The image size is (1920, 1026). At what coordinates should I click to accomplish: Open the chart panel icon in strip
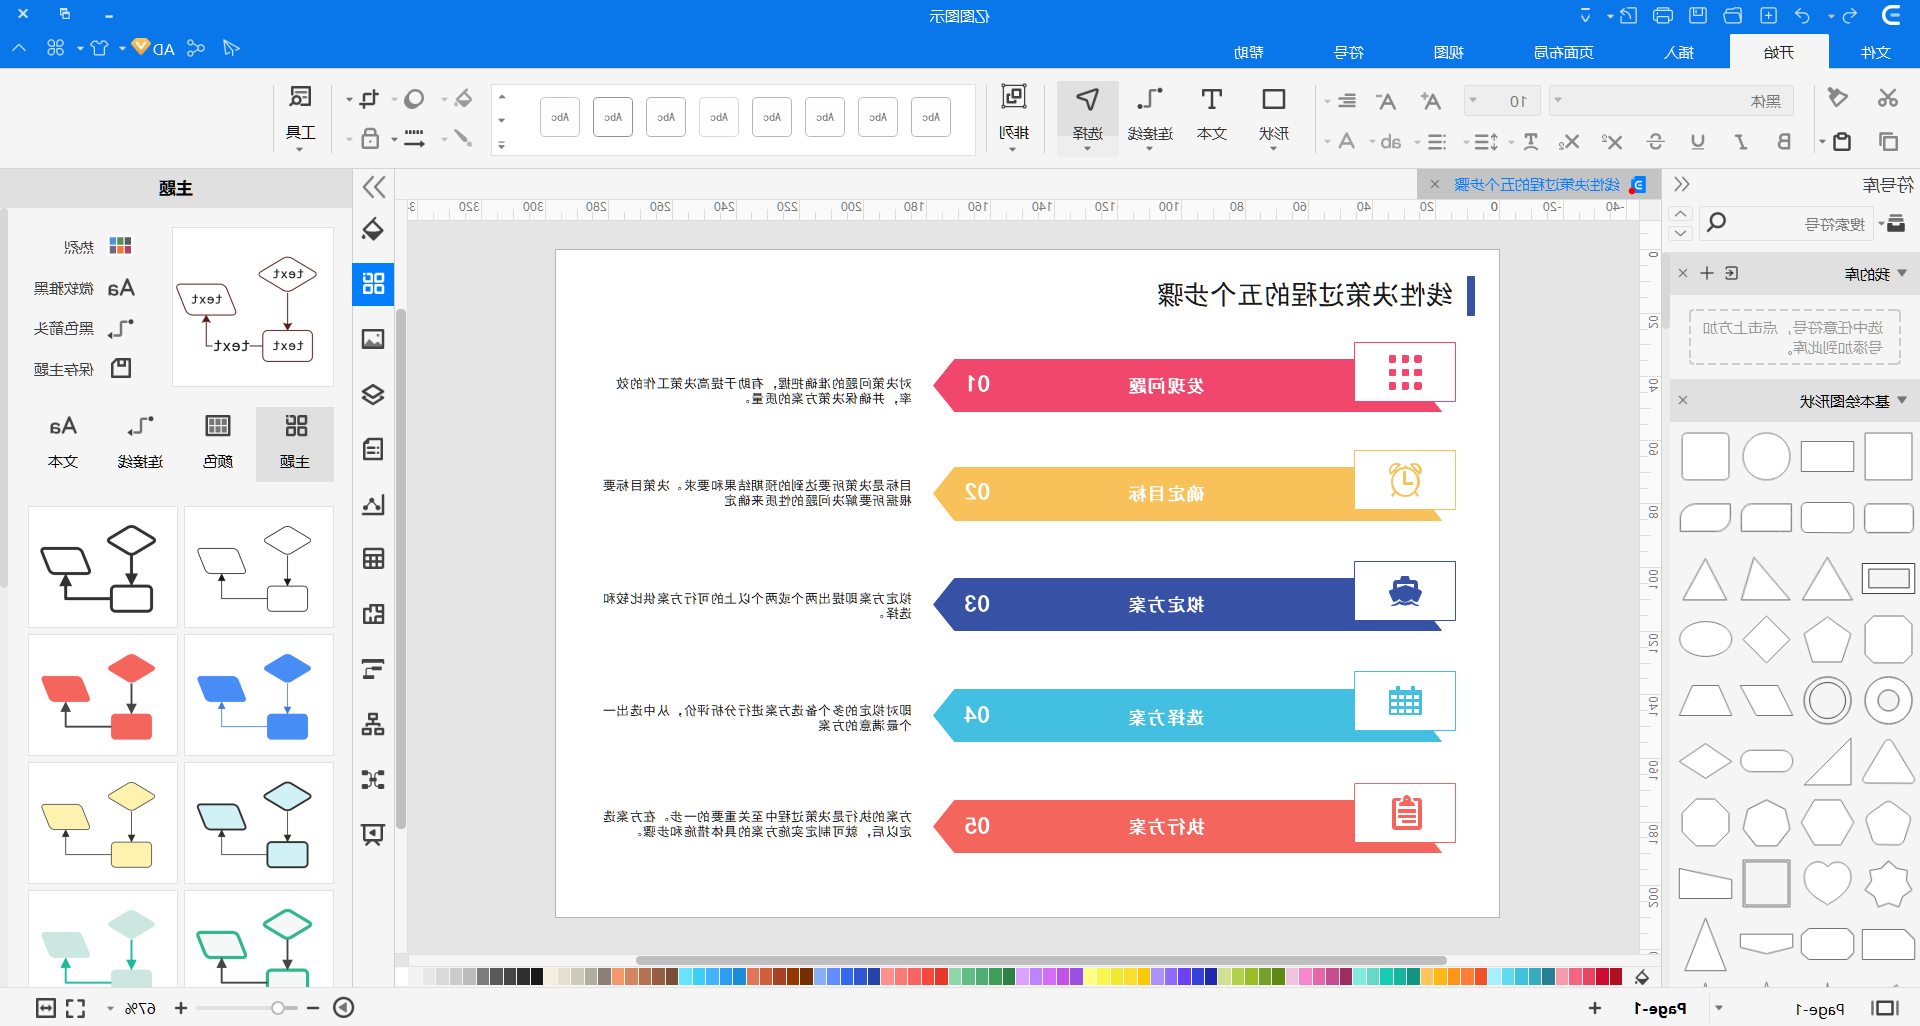[373, 504]
